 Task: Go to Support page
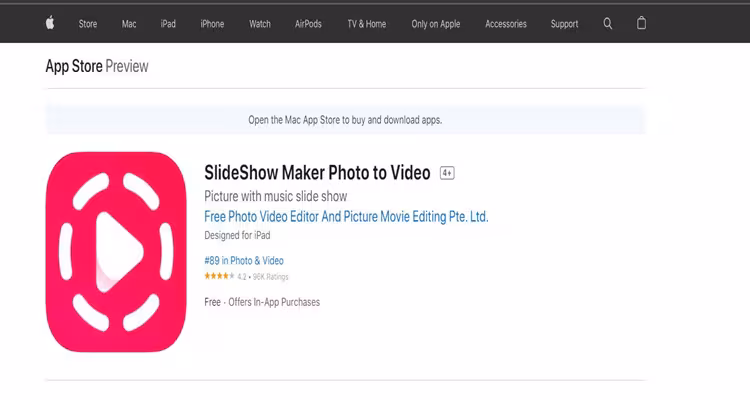pos(564,23)
